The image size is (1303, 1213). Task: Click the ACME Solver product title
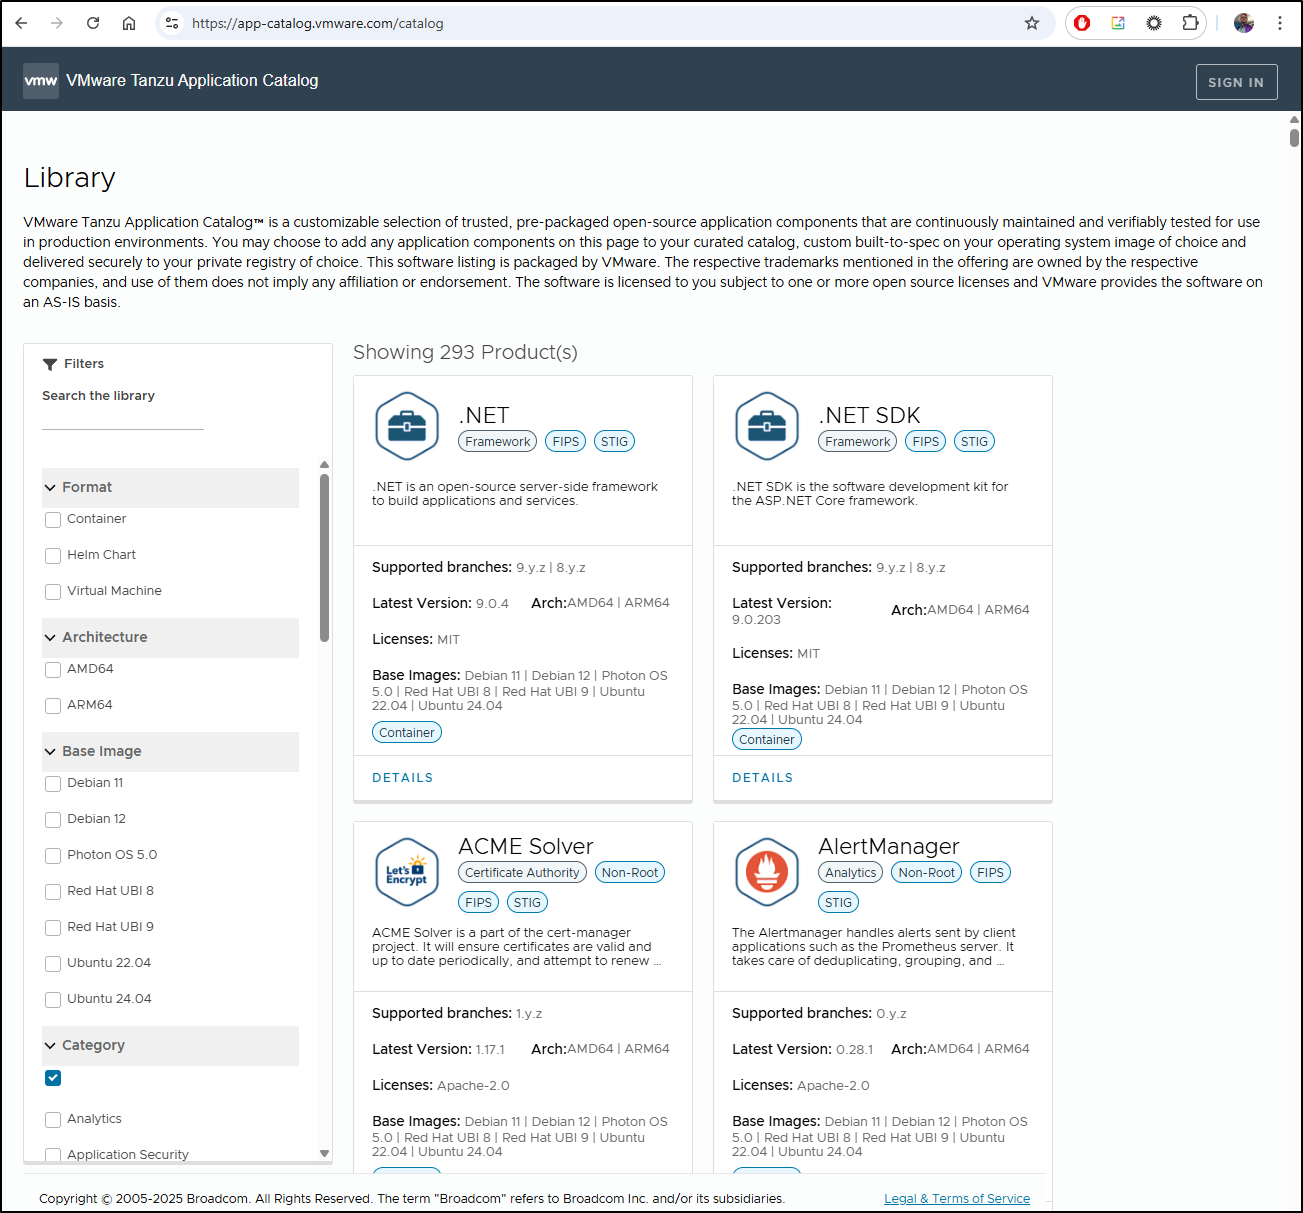point(526,847)
